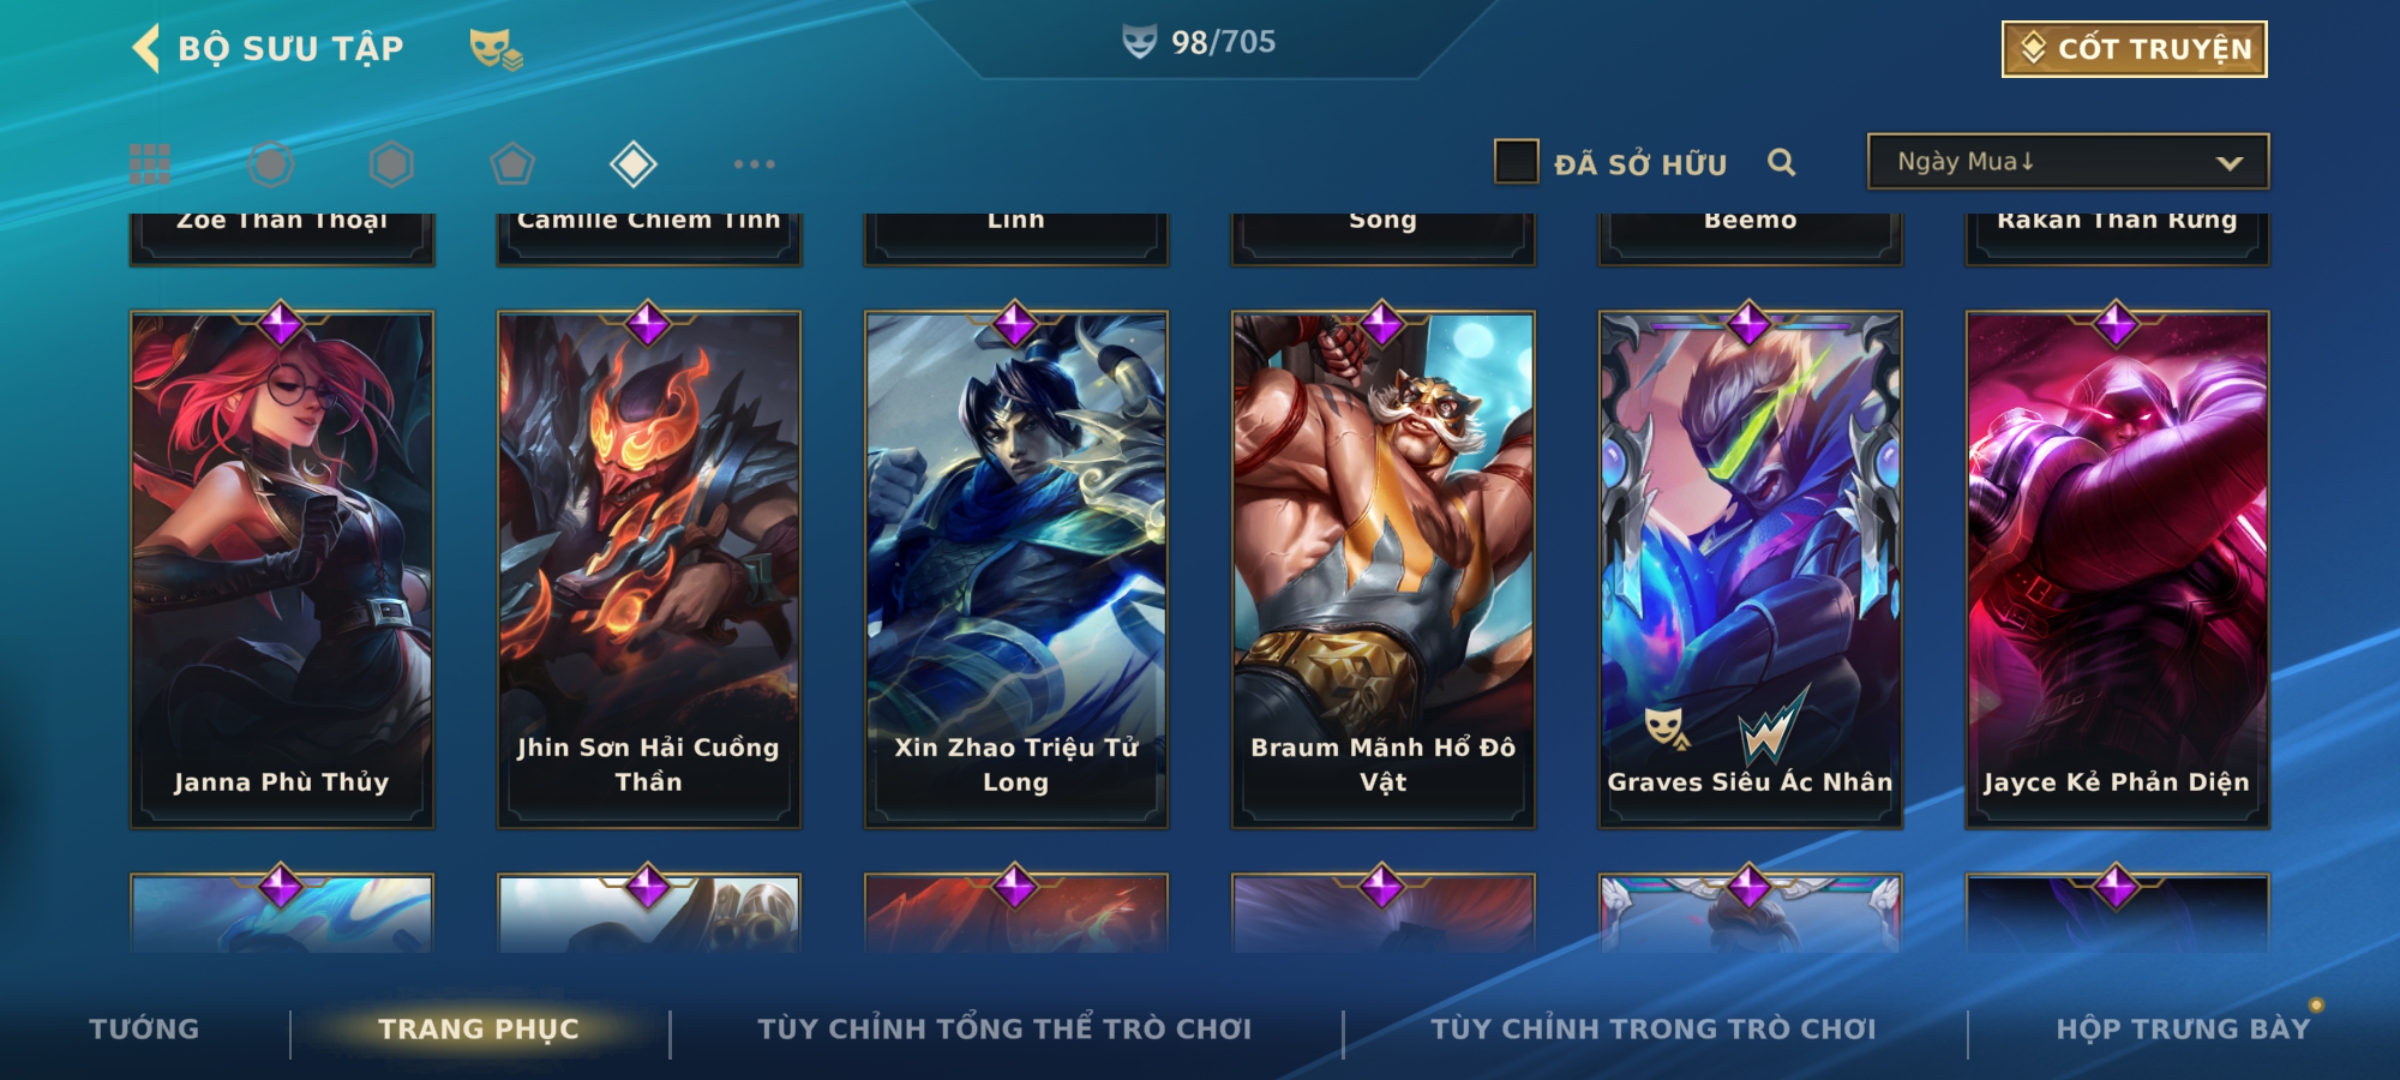Click the magnifier search icon
The height and width of the screenshot is (1080, 2400).
(x=1781, y=162)
